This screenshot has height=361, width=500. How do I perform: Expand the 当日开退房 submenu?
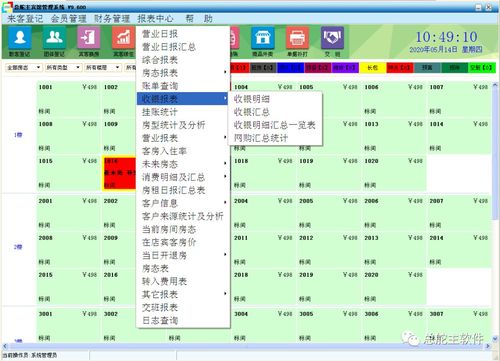[183, 255]
